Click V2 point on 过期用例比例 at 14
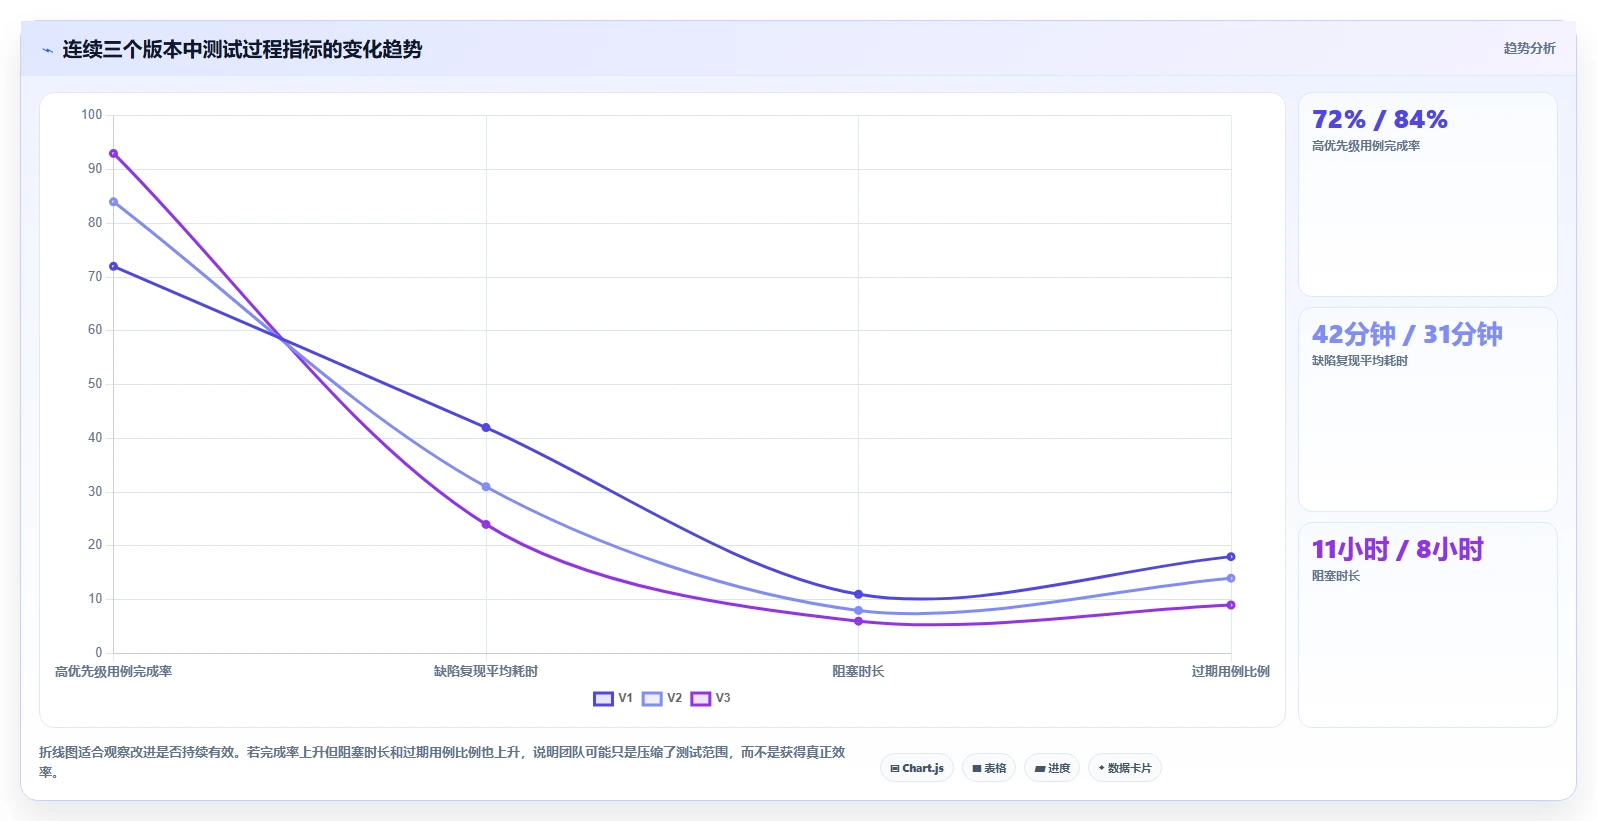 tap(1231, 578)
